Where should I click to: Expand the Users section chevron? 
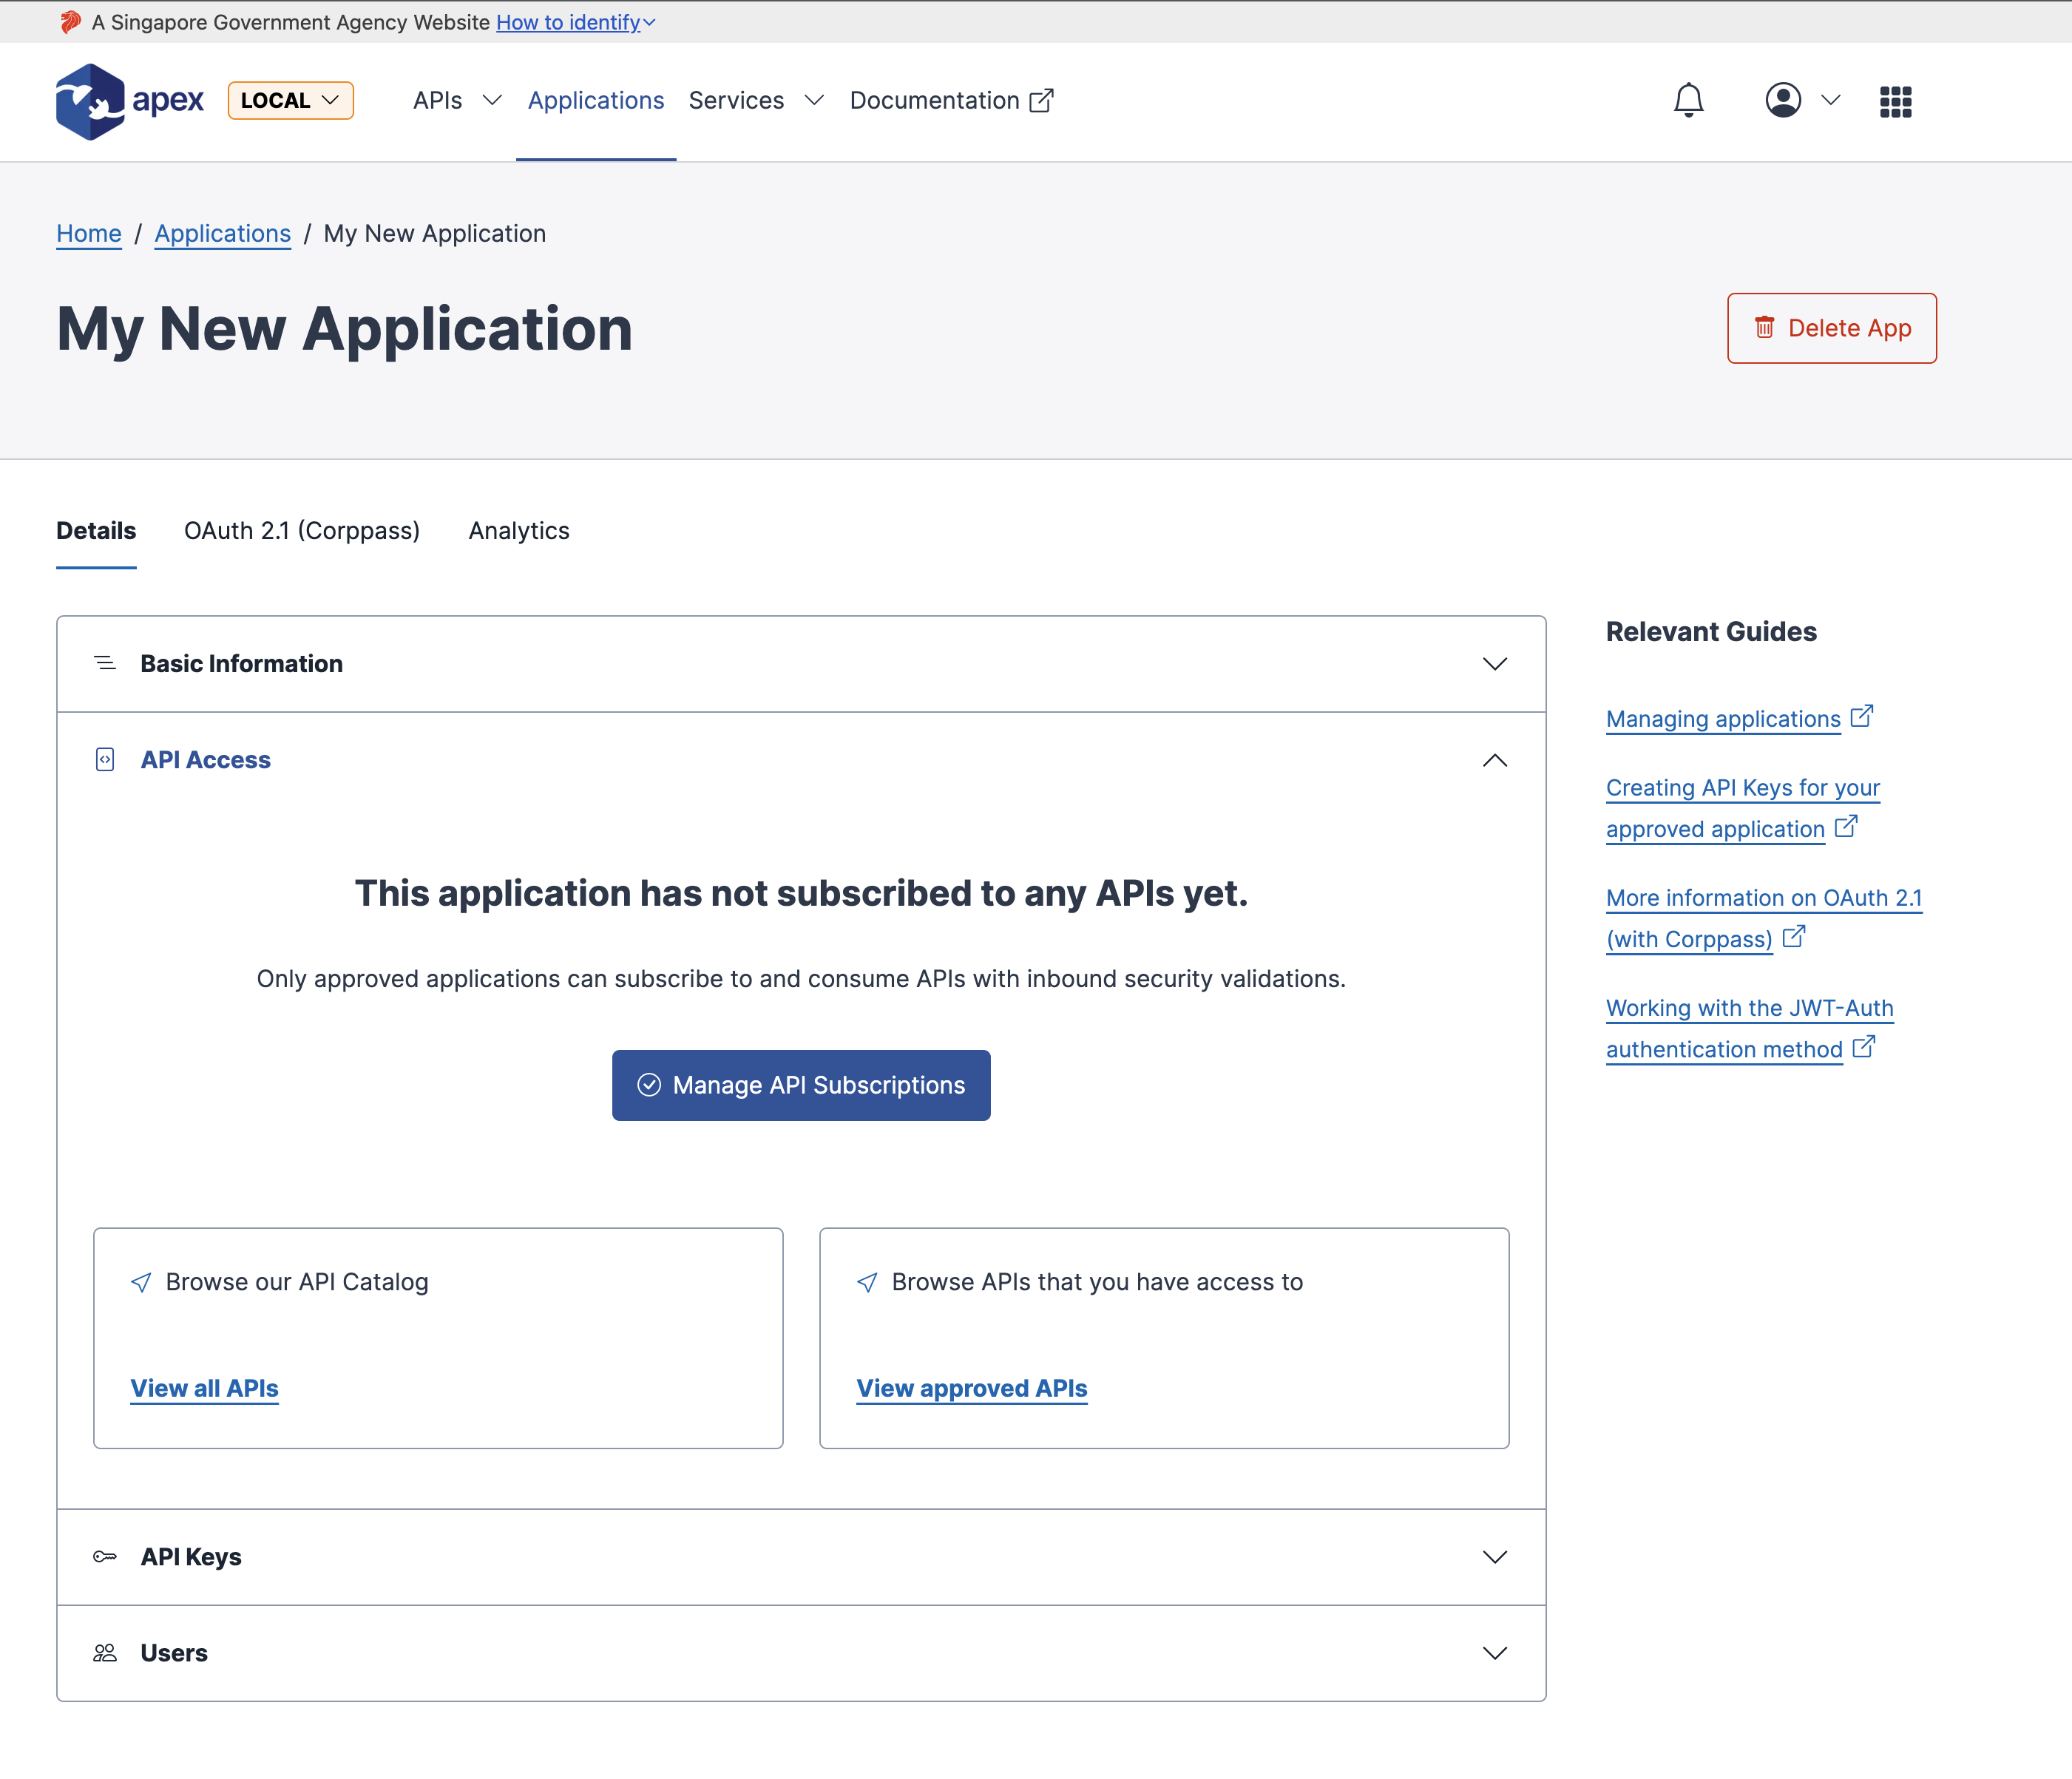(x=1494, y=1652)
